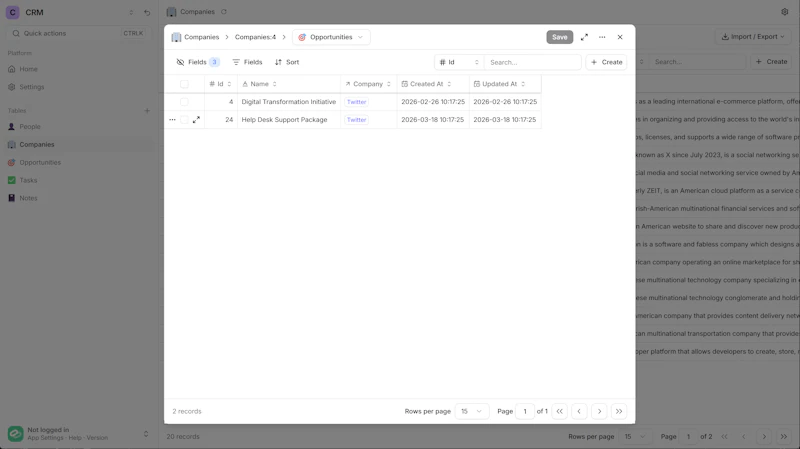This screenshot has width=800, height=449.
Task: Select Digital Transformation Initiative name cell
Action: [x=289, y=102]
